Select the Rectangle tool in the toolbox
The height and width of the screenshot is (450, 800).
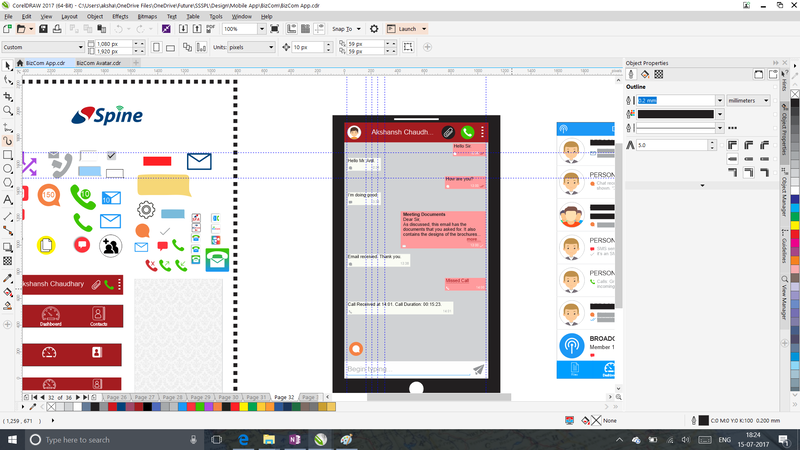(8, 155)
